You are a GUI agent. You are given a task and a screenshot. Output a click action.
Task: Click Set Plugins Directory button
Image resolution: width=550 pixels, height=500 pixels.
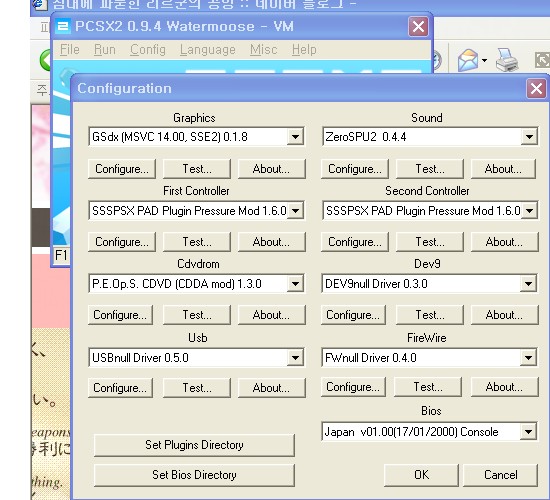click(194, 445)
